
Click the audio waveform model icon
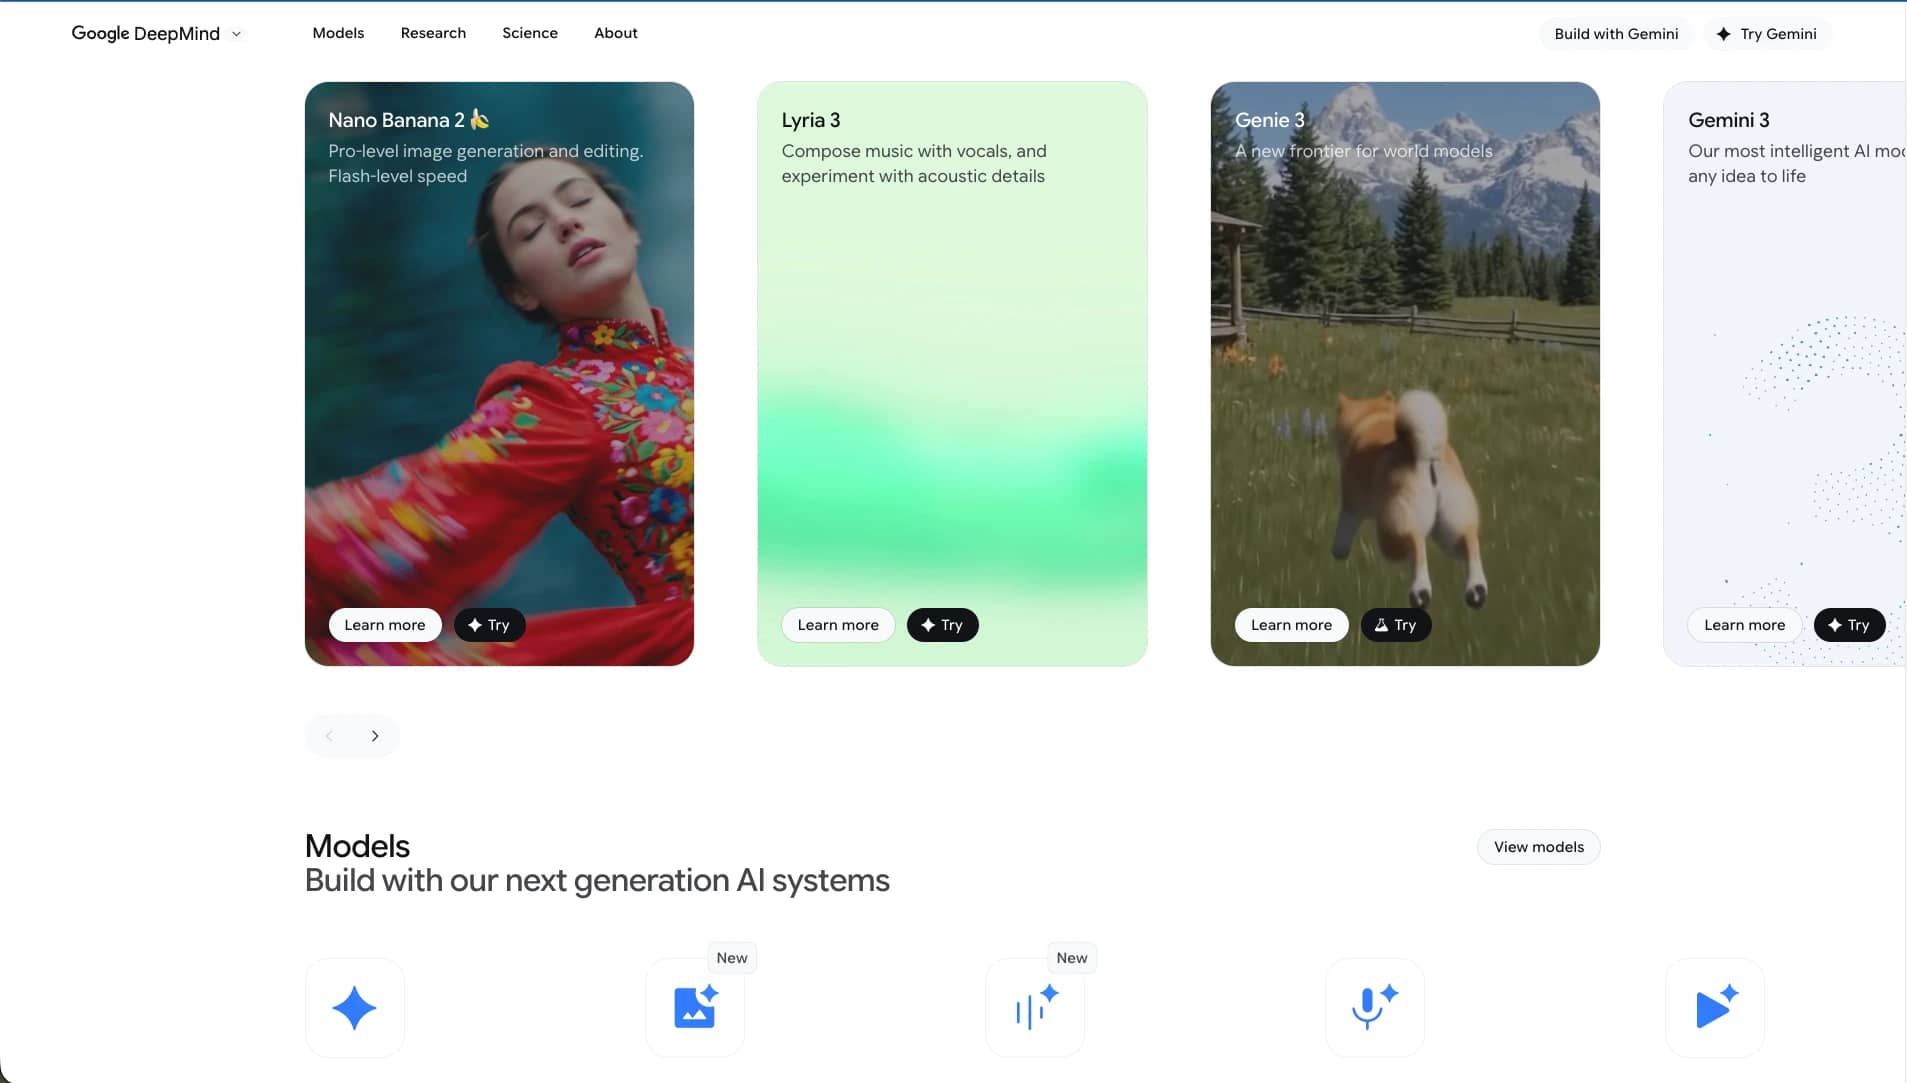[x=1033, y=1010]
